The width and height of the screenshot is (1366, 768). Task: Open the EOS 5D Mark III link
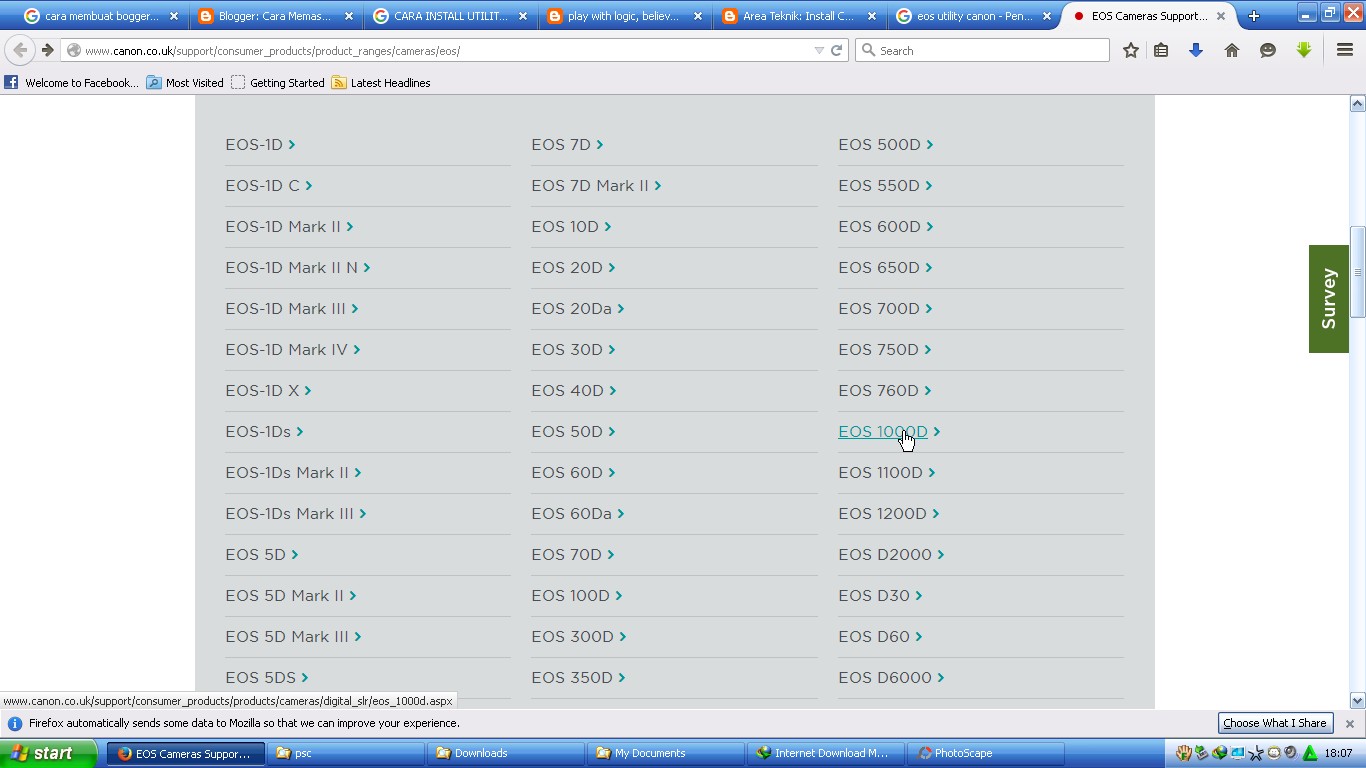point(293,637)
